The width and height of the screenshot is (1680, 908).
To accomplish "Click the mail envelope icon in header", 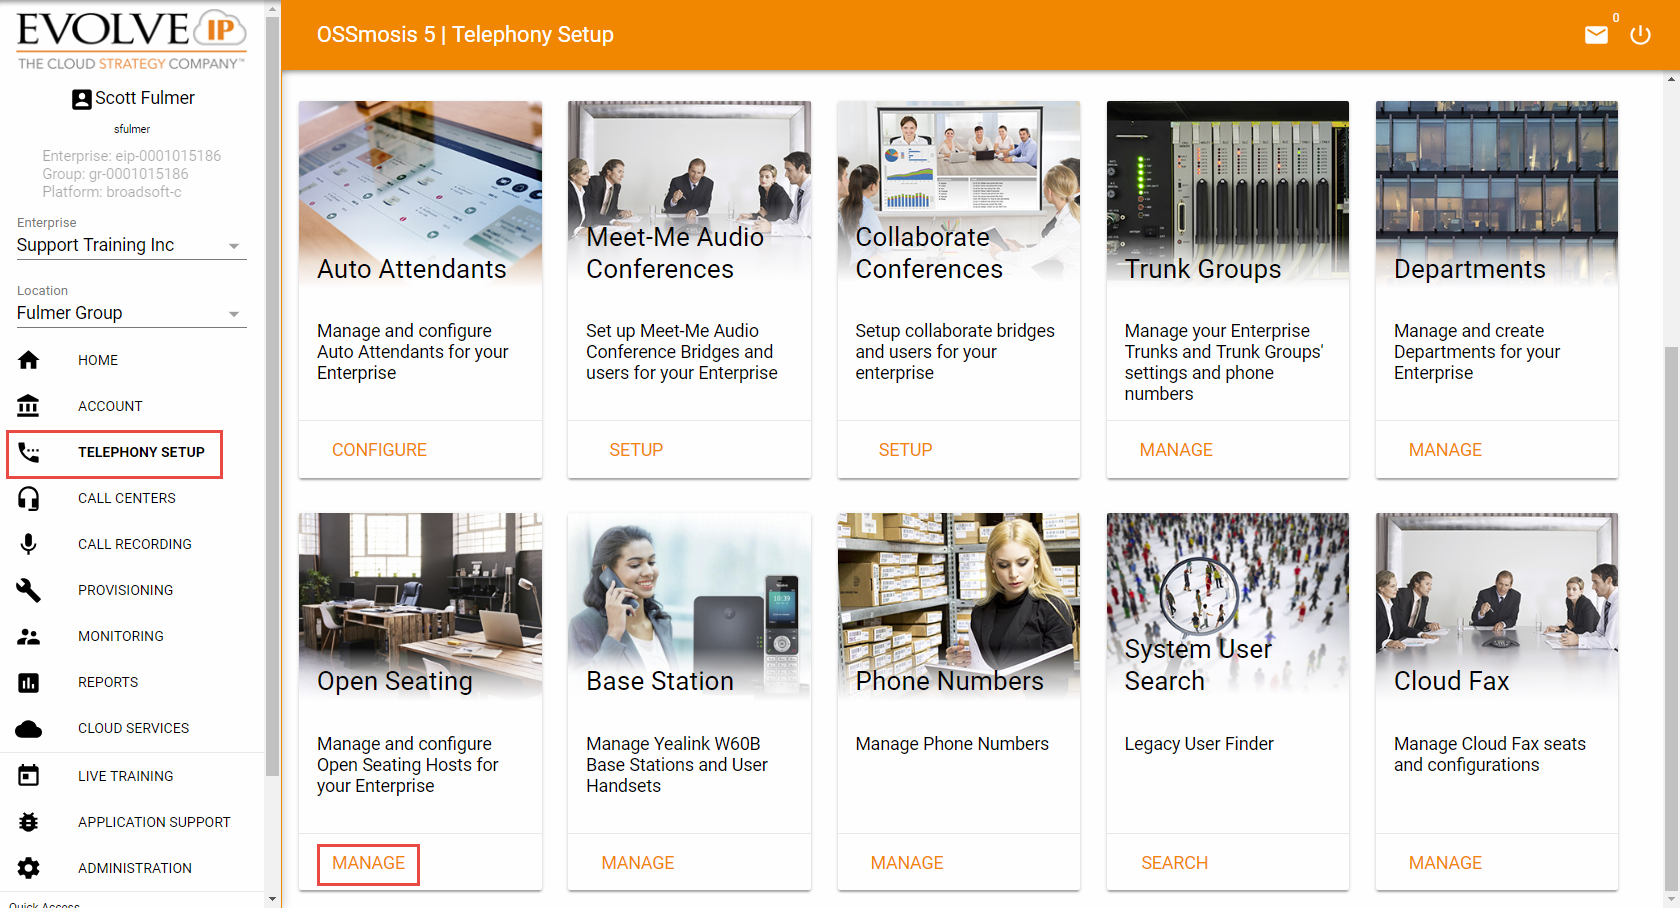I will pos(1596,35).
